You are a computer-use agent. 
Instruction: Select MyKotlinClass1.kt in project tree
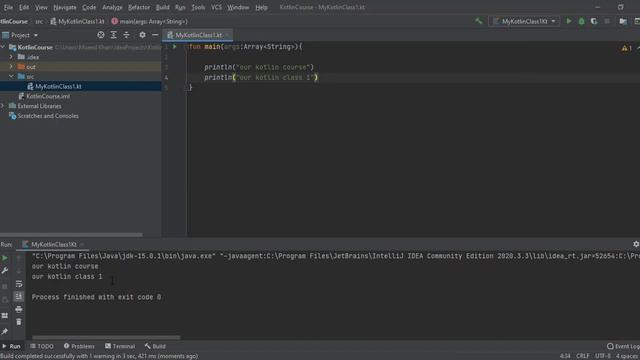[x=58, y=86]
